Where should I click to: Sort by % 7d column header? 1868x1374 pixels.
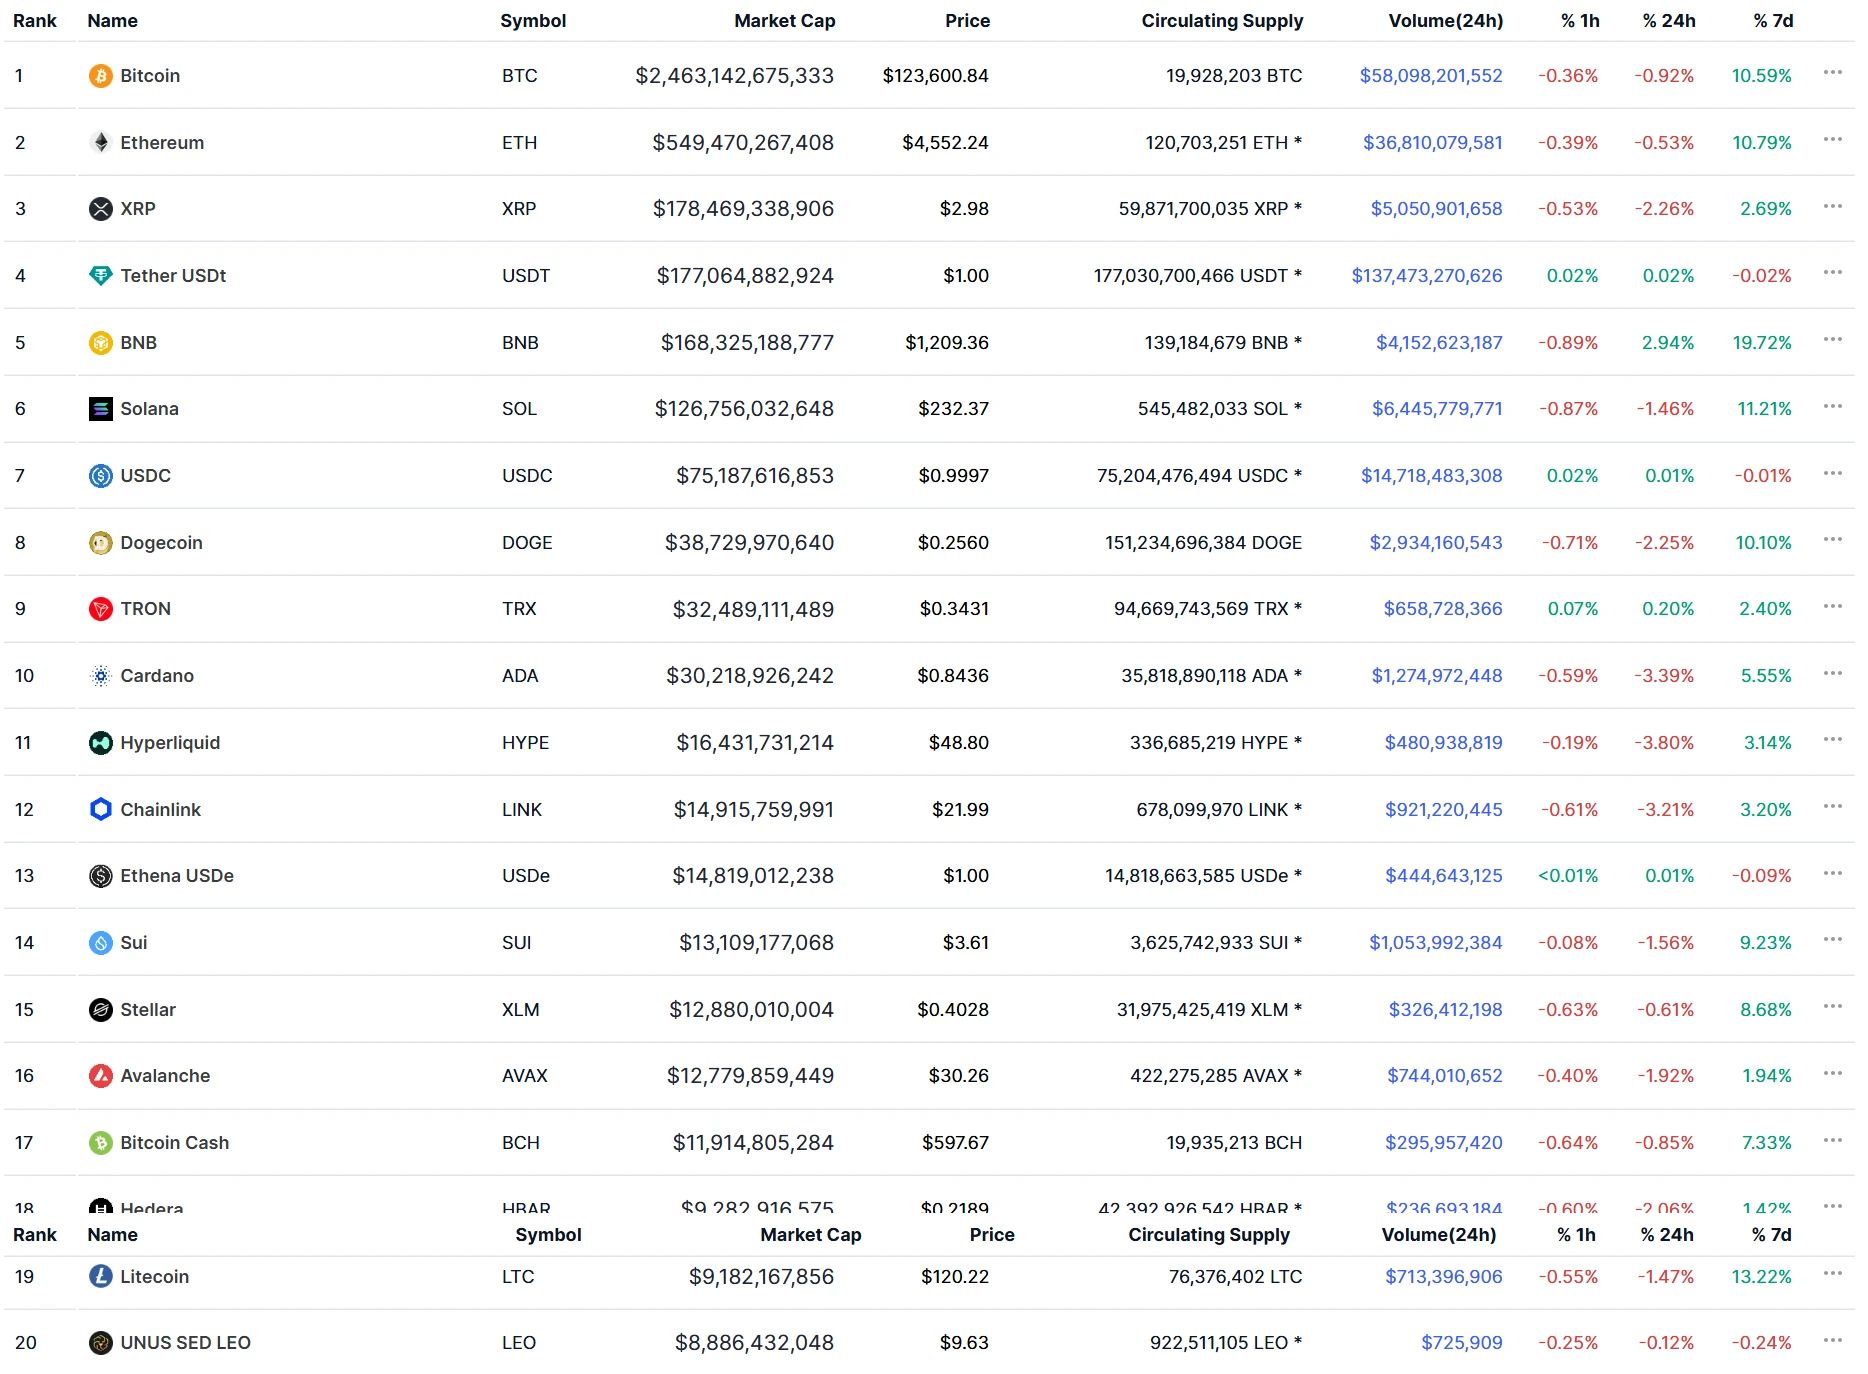tap(1772, 21)
